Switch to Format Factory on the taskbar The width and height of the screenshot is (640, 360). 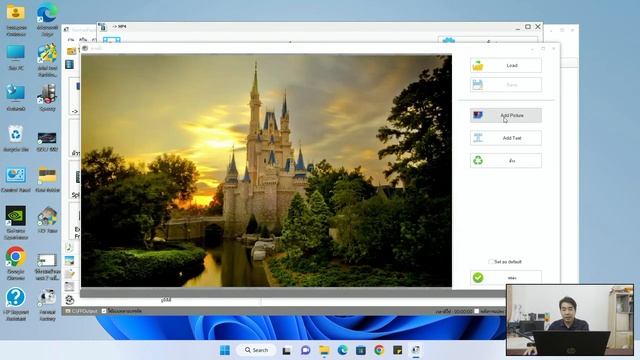pos(416,350)
